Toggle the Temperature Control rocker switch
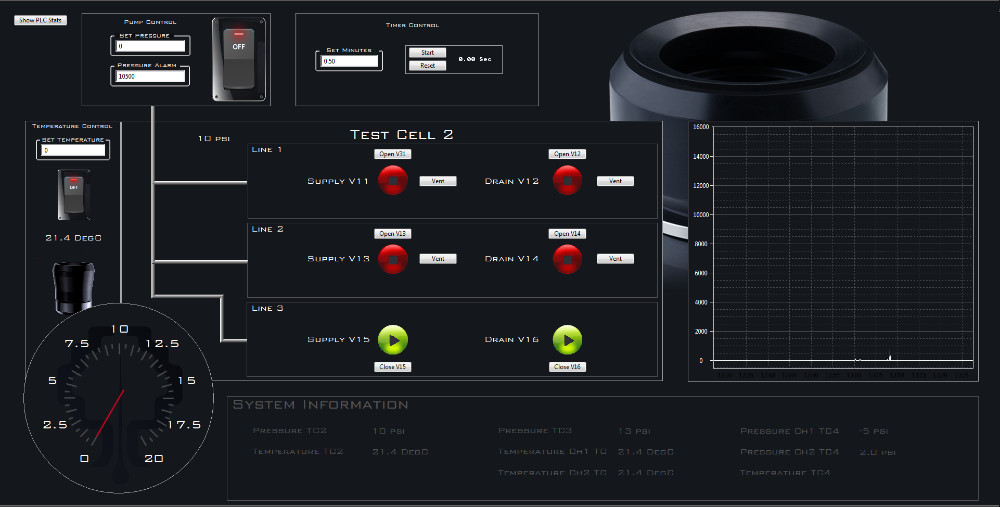 pos(73,195)
